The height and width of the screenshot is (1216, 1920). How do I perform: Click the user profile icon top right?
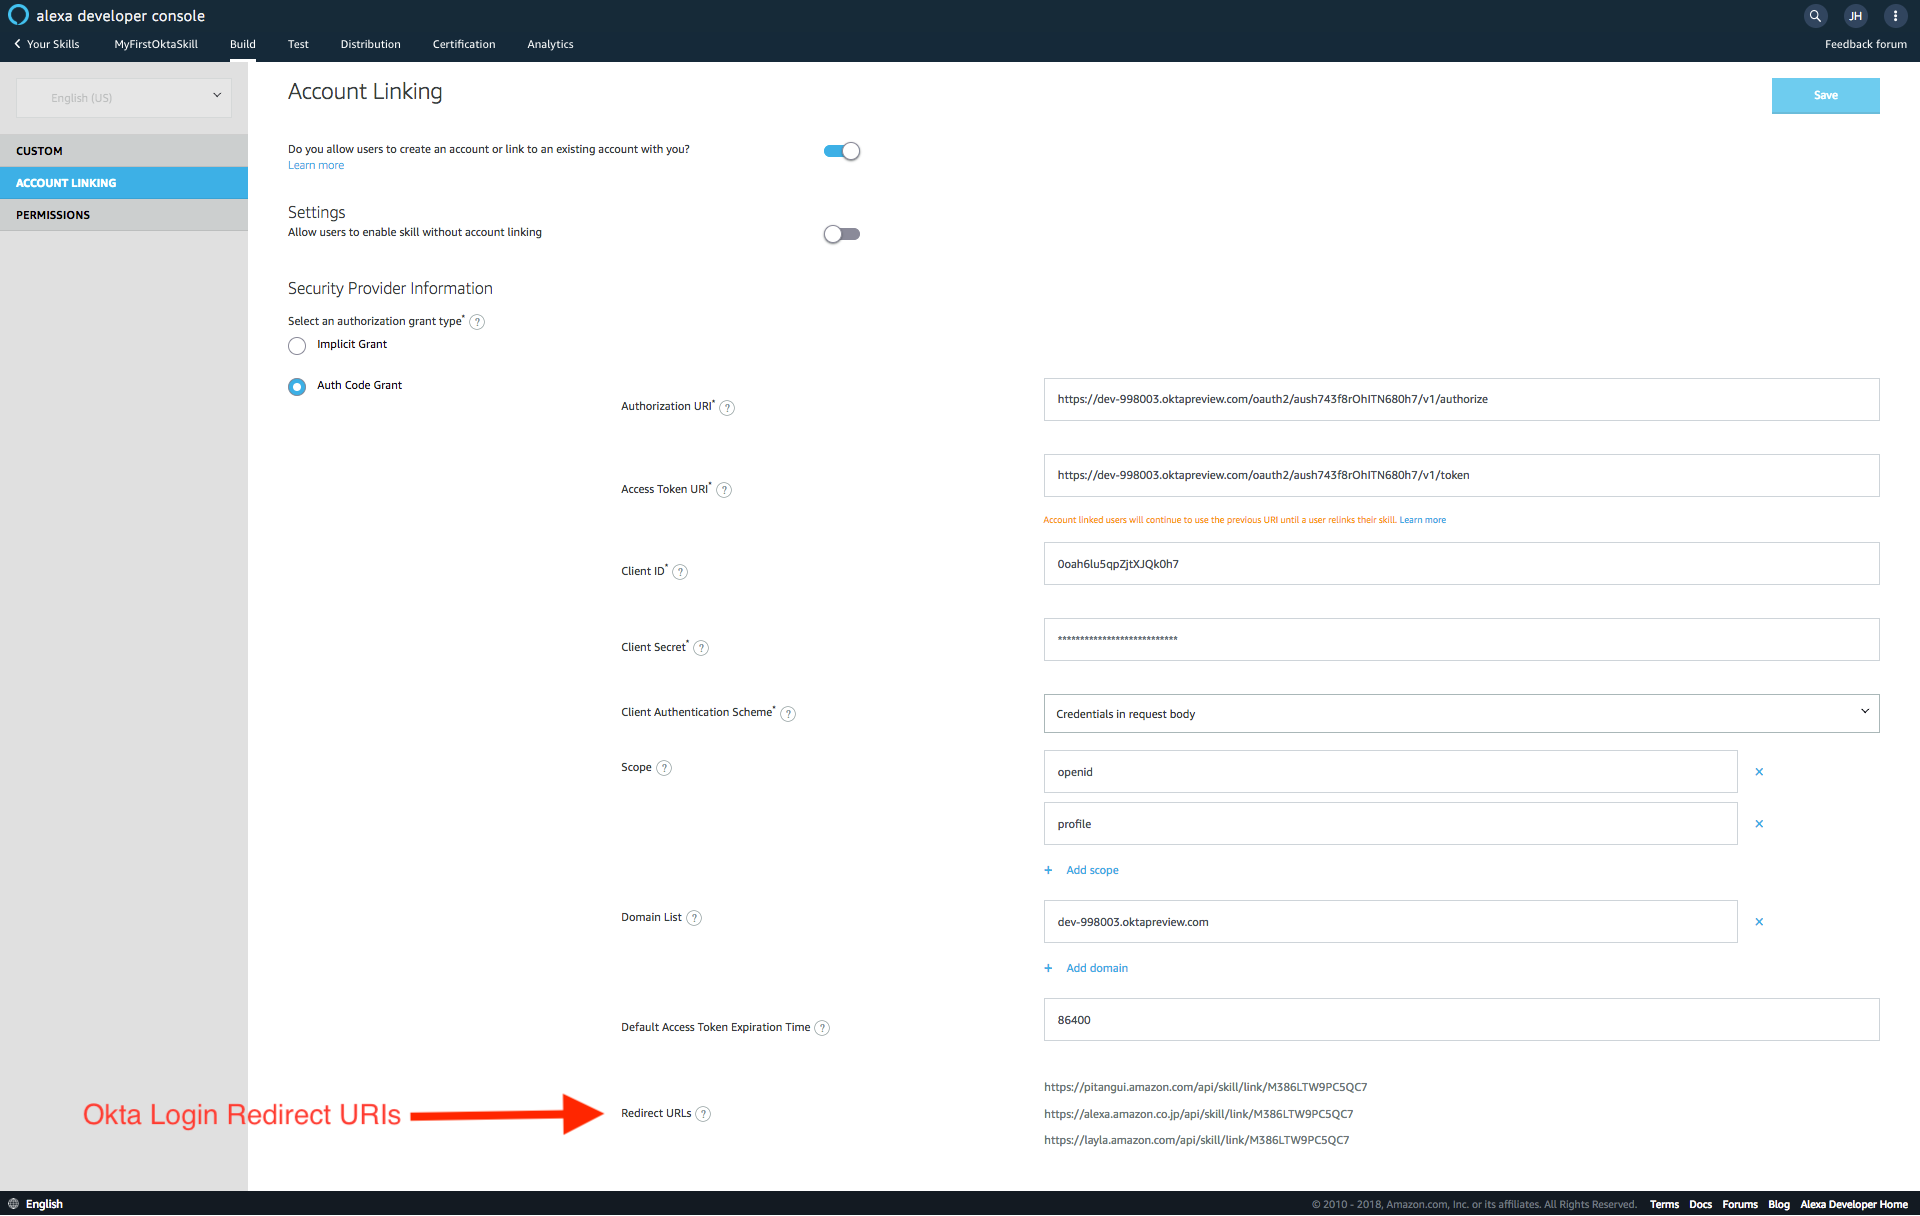[x=1856, y=15]
